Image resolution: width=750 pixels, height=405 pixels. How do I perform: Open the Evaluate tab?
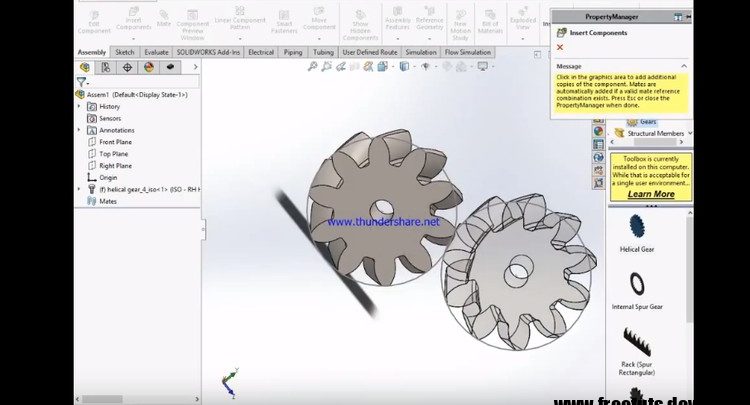tap(156, 52)
